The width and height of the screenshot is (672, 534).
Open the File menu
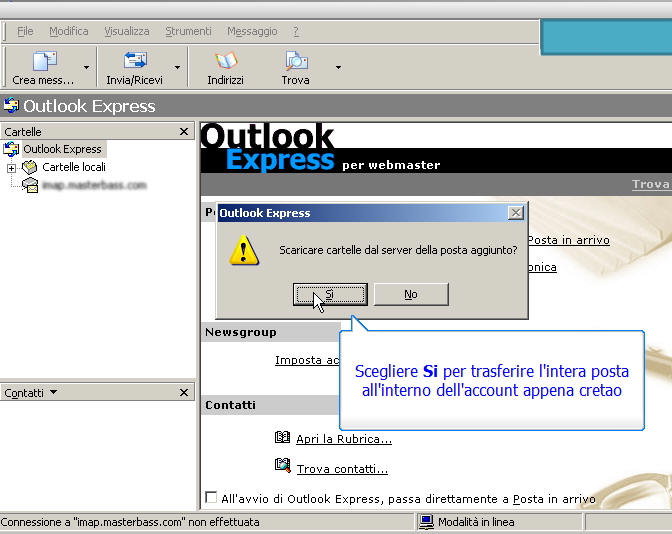[x=25, y=31]
